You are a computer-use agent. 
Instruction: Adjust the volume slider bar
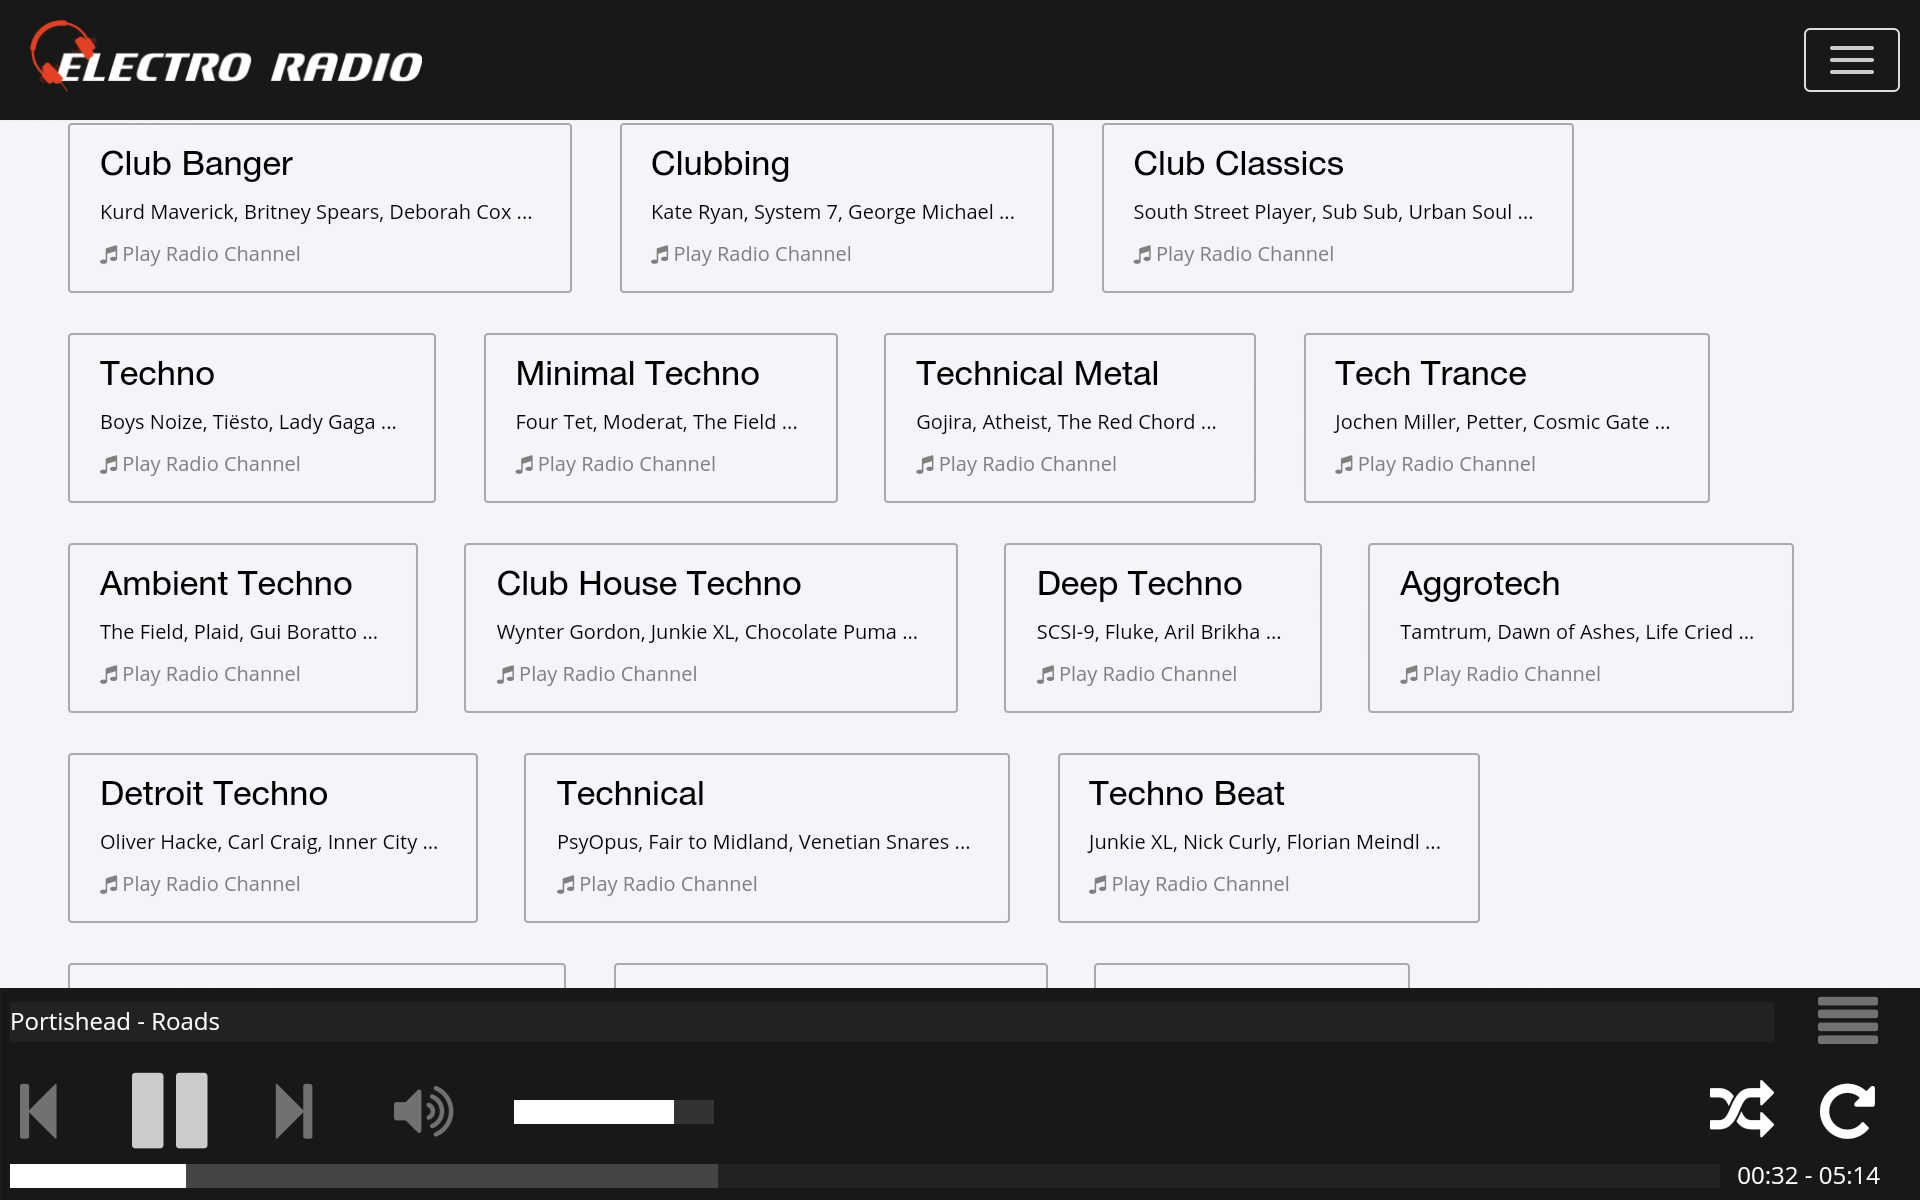pyautogui.click(x=613, y=1112)
